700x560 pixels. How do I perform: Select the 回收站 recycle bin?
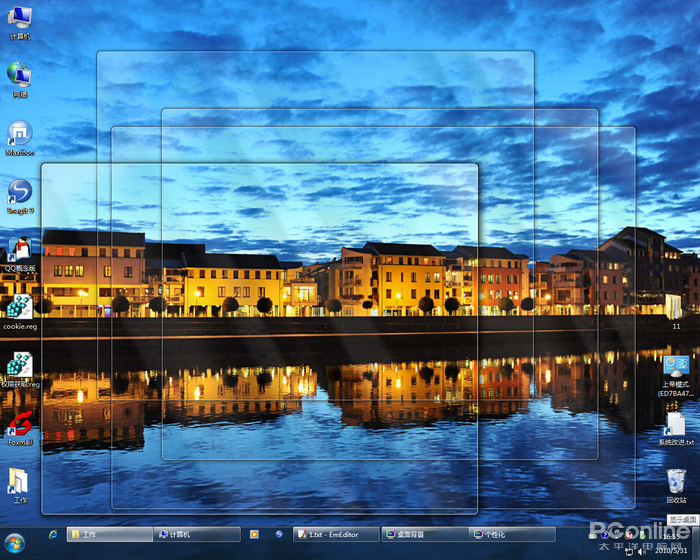(x=676, y=486)
